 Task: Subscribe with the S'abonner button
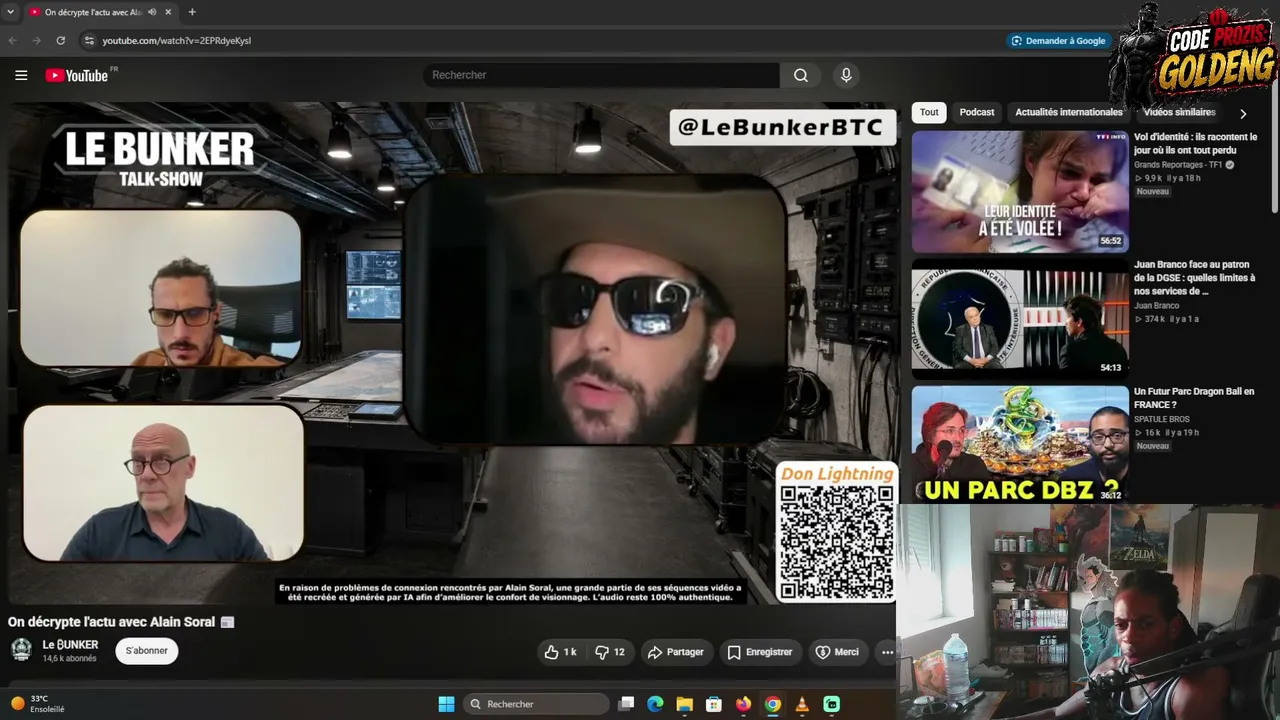tap(147, 651)
